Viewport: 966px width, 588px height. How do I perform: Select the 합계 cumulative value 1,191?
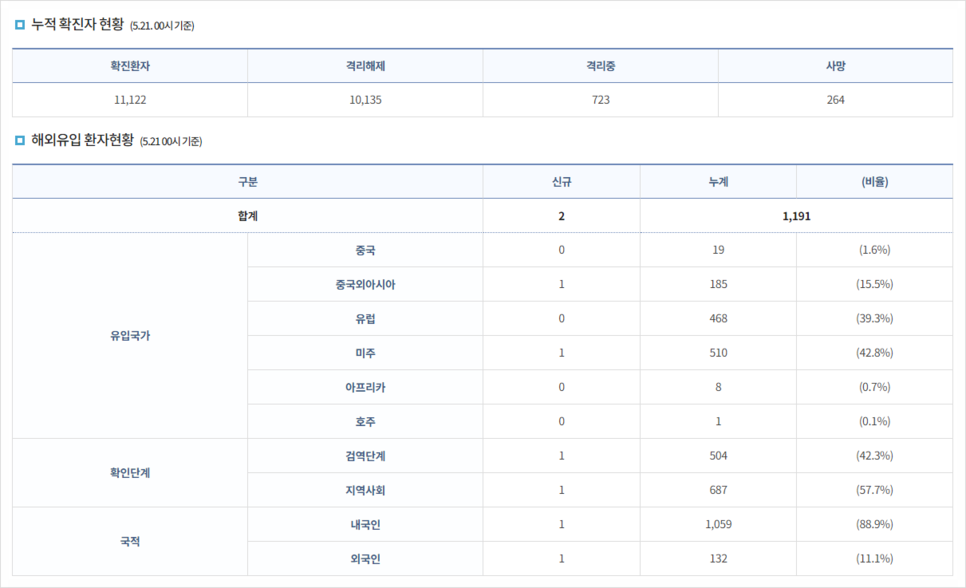point(797,216)
